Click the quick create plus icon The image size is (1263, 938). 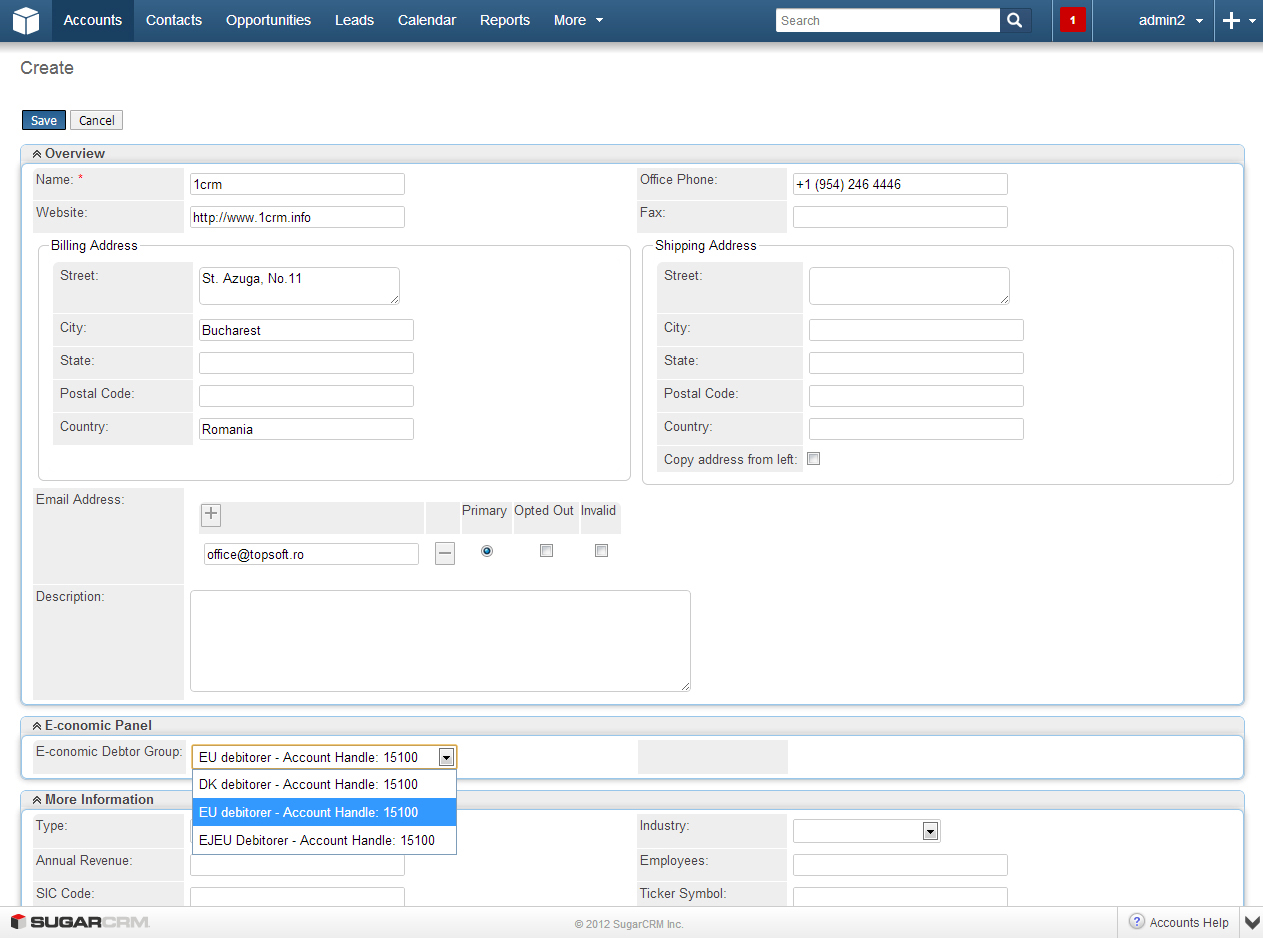(1232, 20)
